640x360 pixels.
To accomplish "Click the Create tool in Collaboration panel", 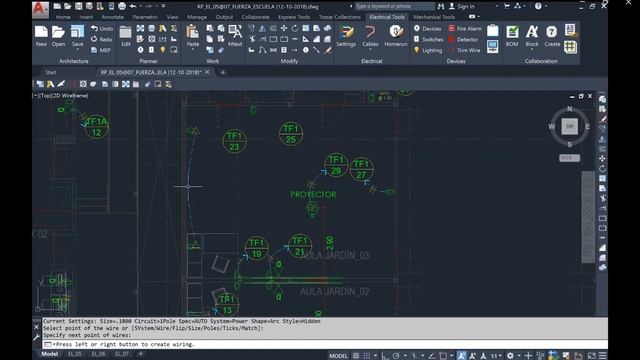I will pos(552,36).
